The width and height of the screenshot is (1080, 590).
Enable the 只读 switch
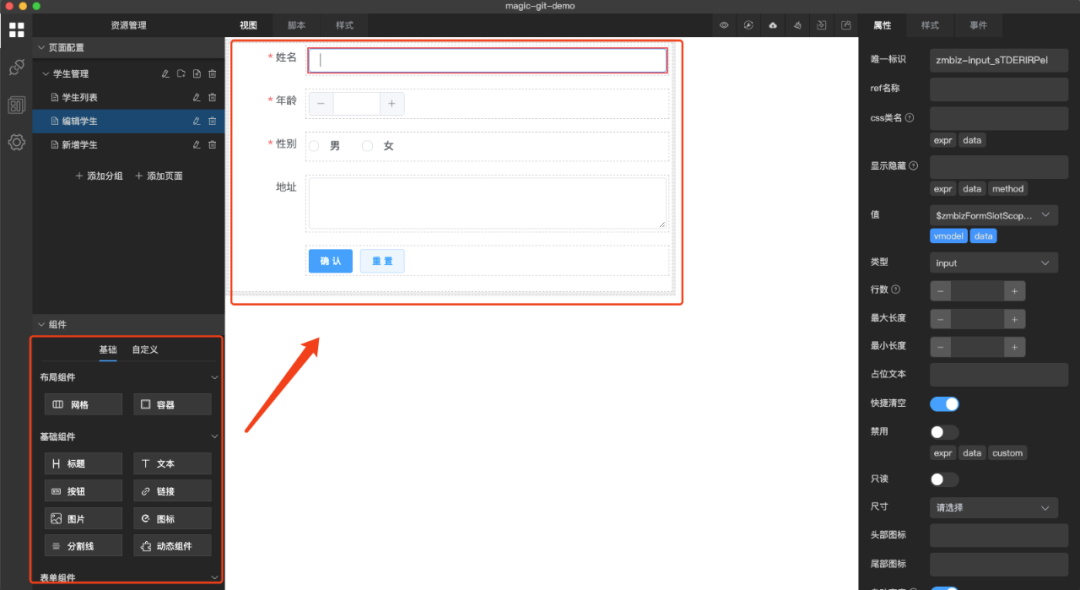click(x=944, y=479)
